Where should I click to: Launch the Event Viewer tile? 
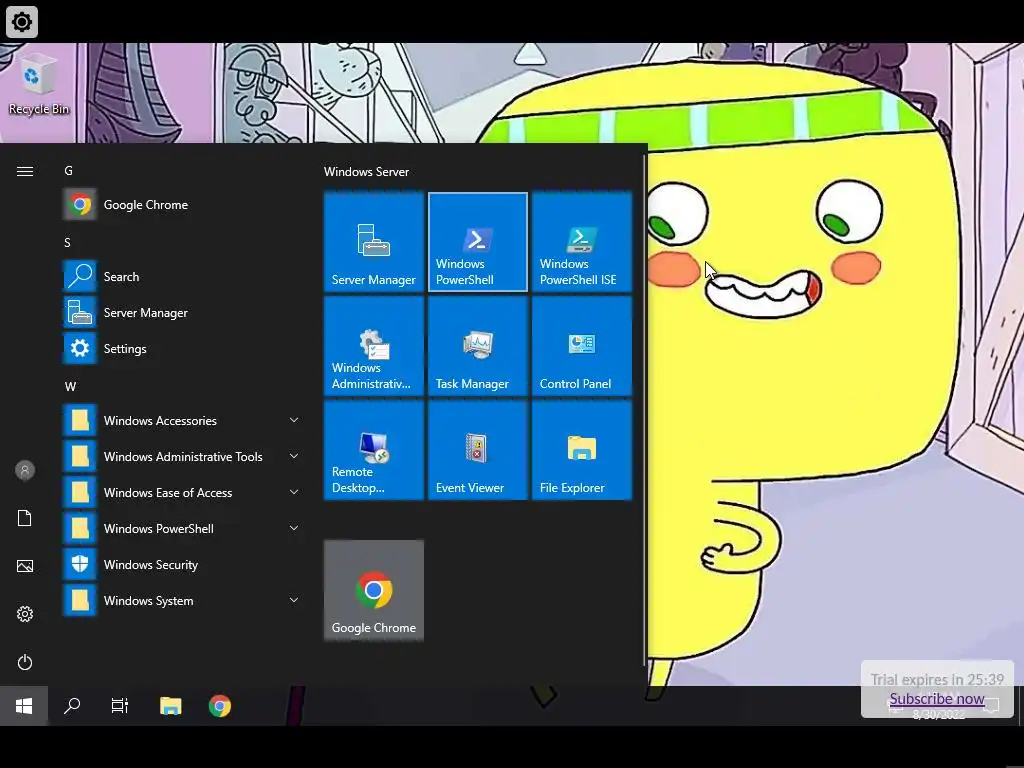(x=477, y=450)
